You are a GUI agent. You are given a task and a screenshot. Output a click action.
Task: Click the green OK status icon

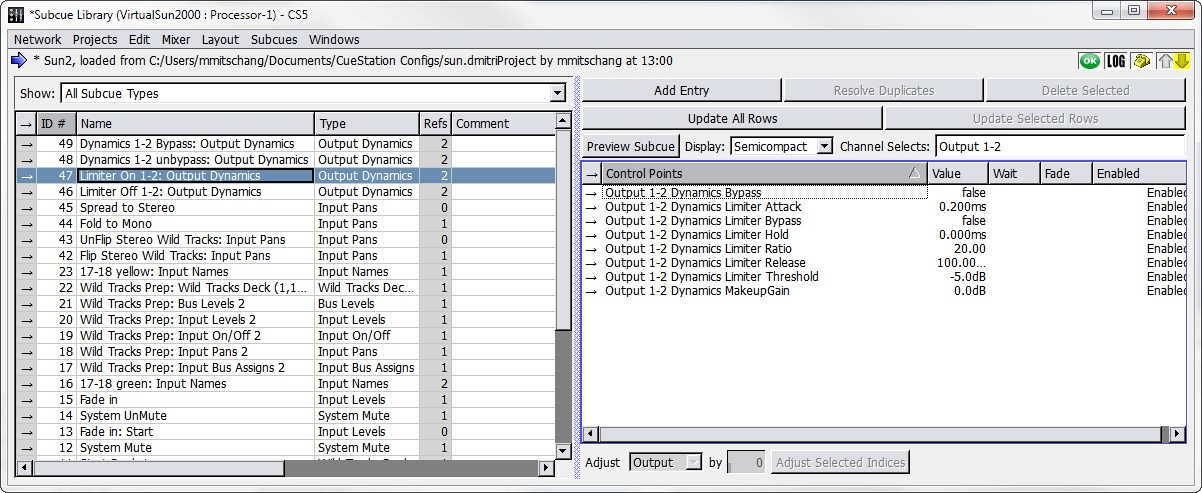click(x=1089, y=61)
